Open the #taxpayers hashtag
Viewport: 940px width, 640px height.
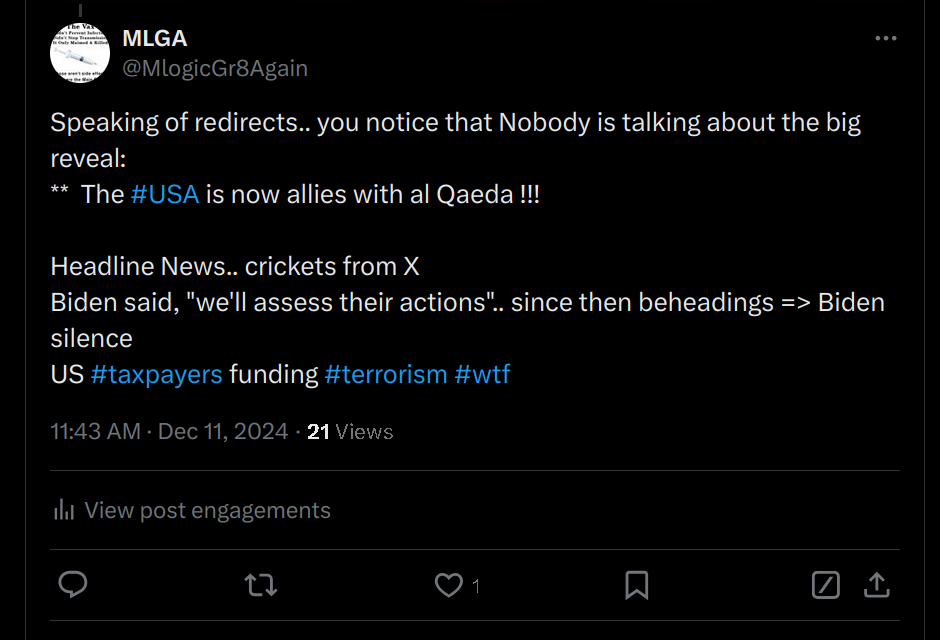tap(156, 375)
